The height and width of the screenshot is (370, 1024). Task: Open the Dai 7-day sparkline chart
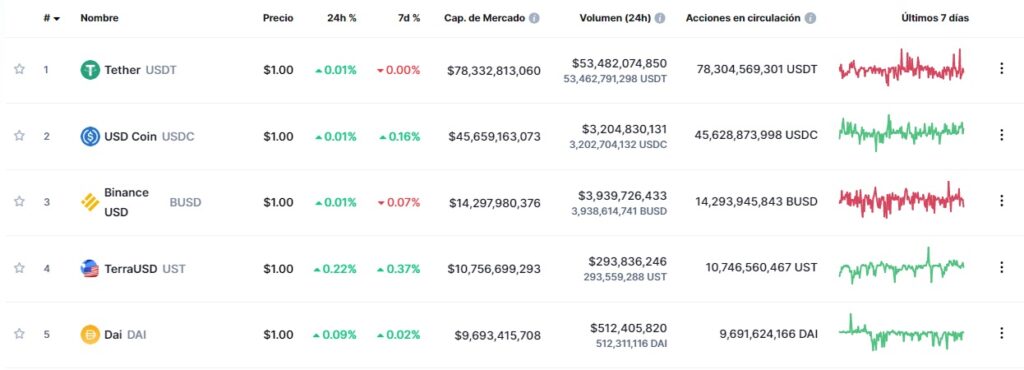(901, 332)
